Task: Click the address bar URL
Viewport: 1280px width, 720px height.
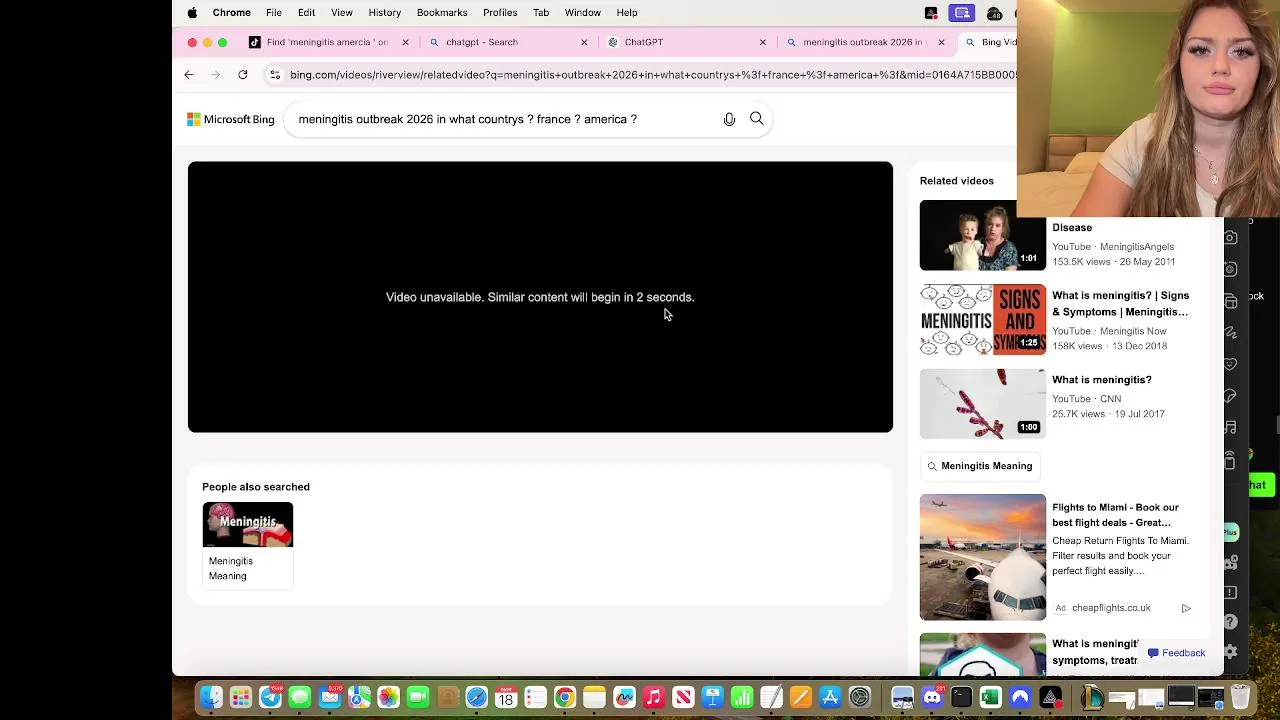Action: 652,75
